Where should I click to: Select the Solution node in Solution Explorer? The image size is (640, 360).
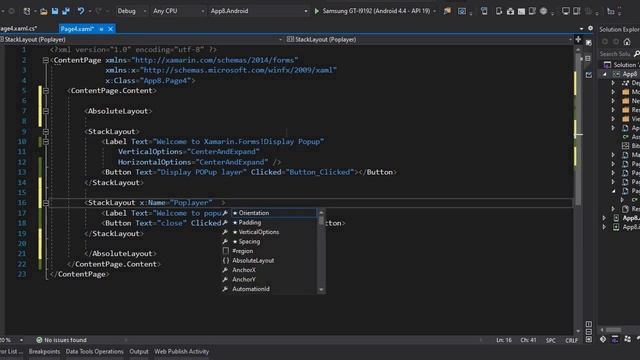pyautogui.click(x=621, y=64)
